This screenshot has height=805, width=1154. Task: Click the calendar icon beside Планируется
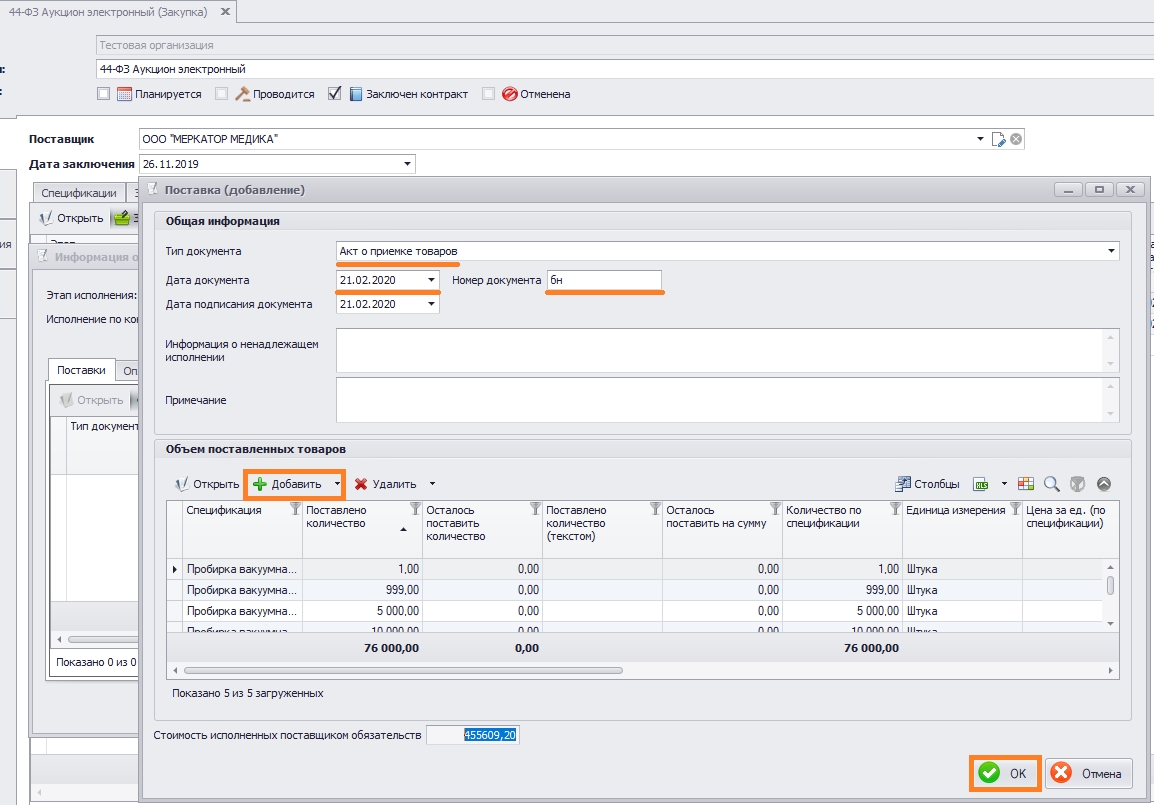point(124,94)
